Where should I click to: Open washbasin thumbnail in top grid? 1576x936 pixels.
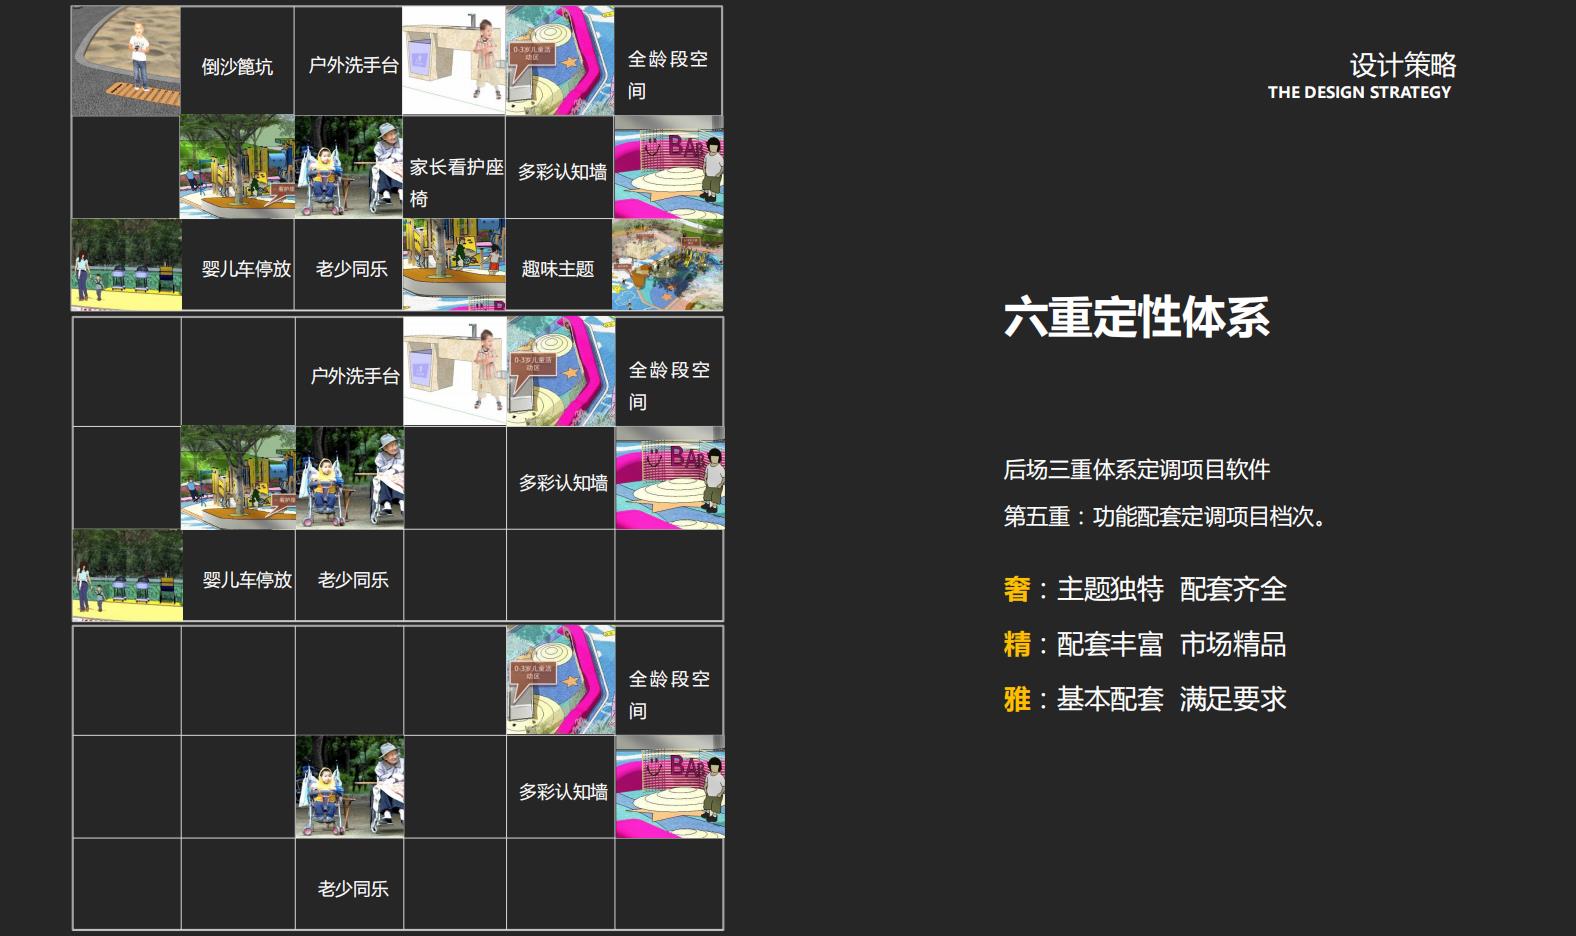click(x=454, y=61)
